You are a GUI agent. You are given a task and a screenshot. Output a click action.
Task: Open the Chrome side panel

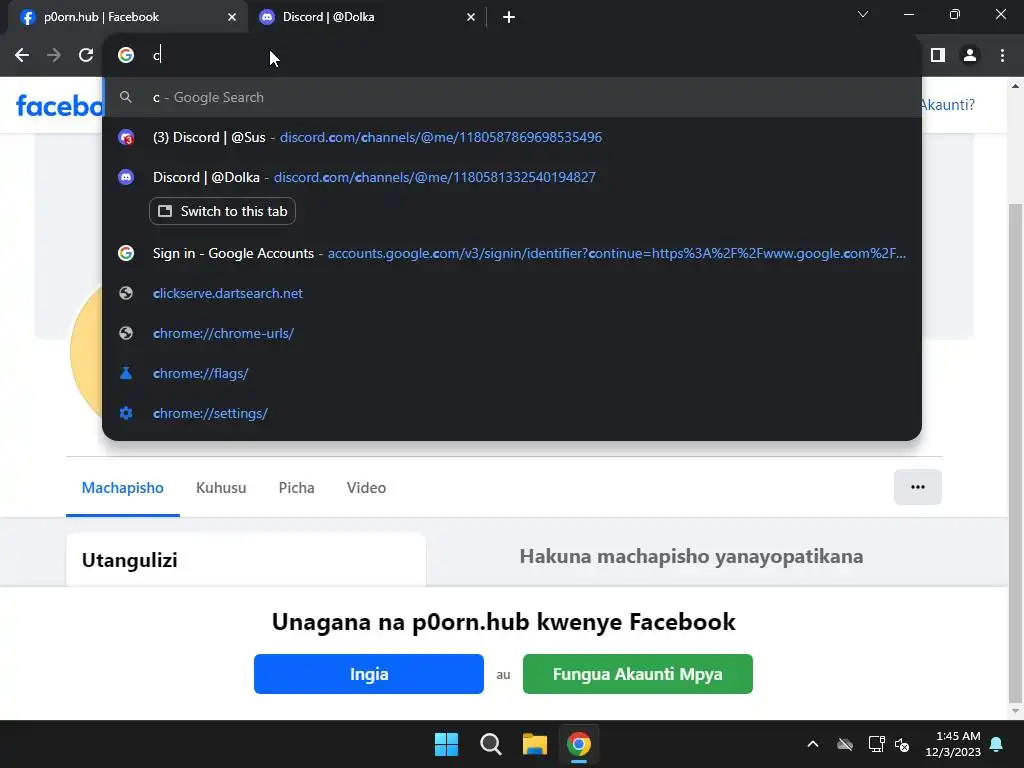click(x=938, y=56)
